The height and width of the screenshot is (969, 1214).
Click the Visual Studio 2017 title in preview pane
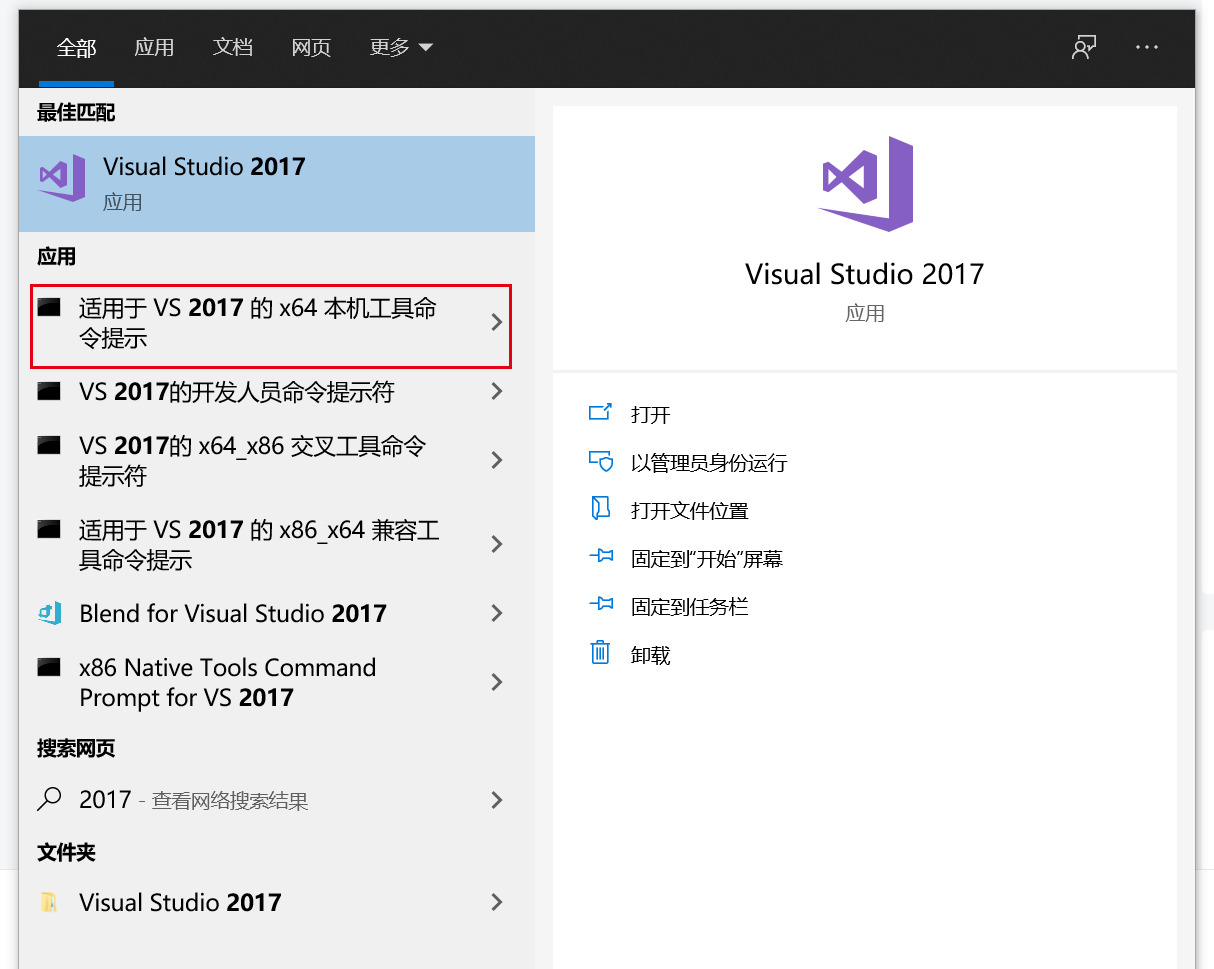click(865, 274)
